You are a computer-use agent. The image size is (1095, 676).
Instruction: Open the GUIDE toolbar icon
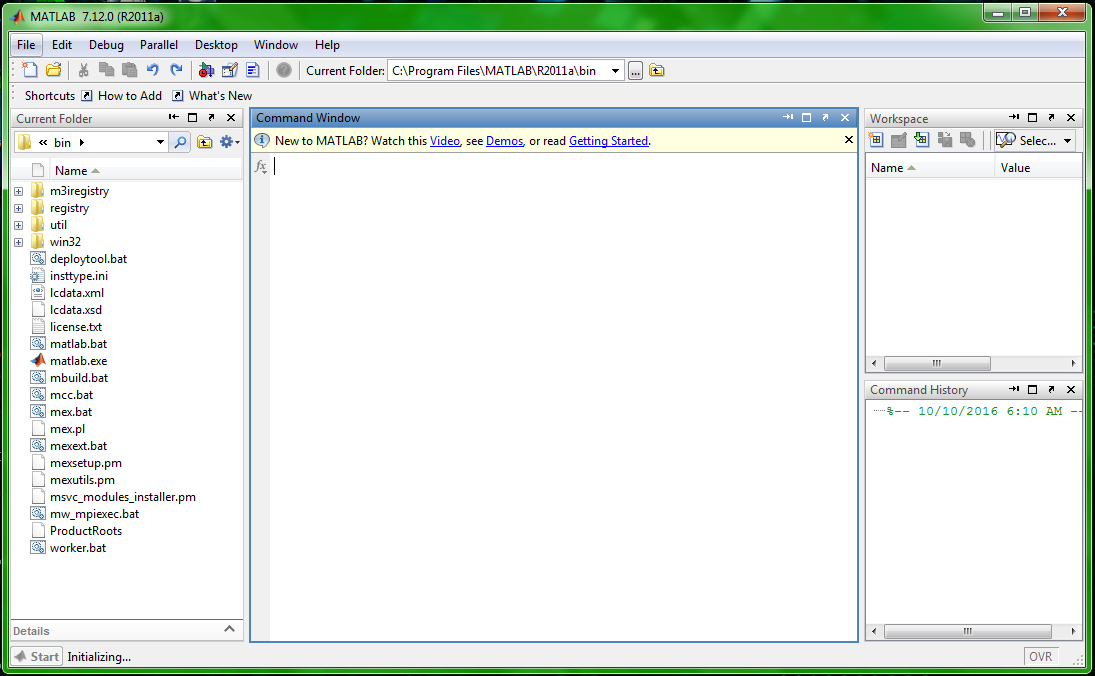tap(229, 70)
